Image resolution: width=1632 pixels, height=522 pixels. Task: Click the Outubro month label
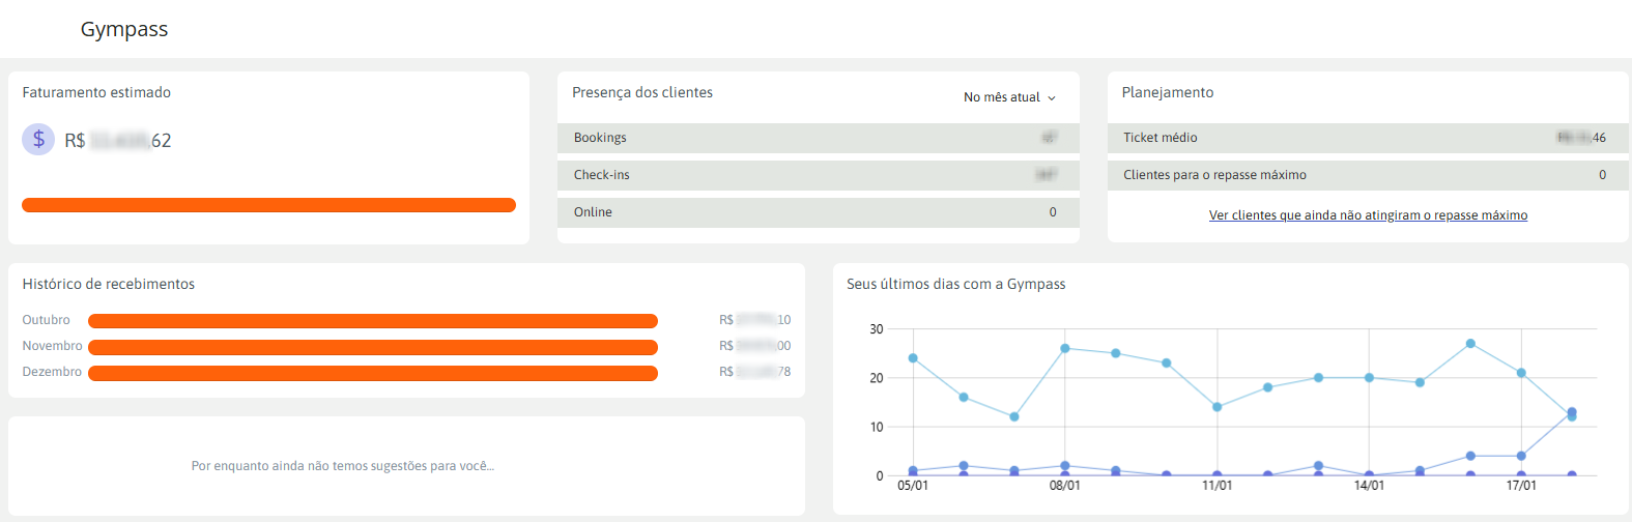coord(46,320)
